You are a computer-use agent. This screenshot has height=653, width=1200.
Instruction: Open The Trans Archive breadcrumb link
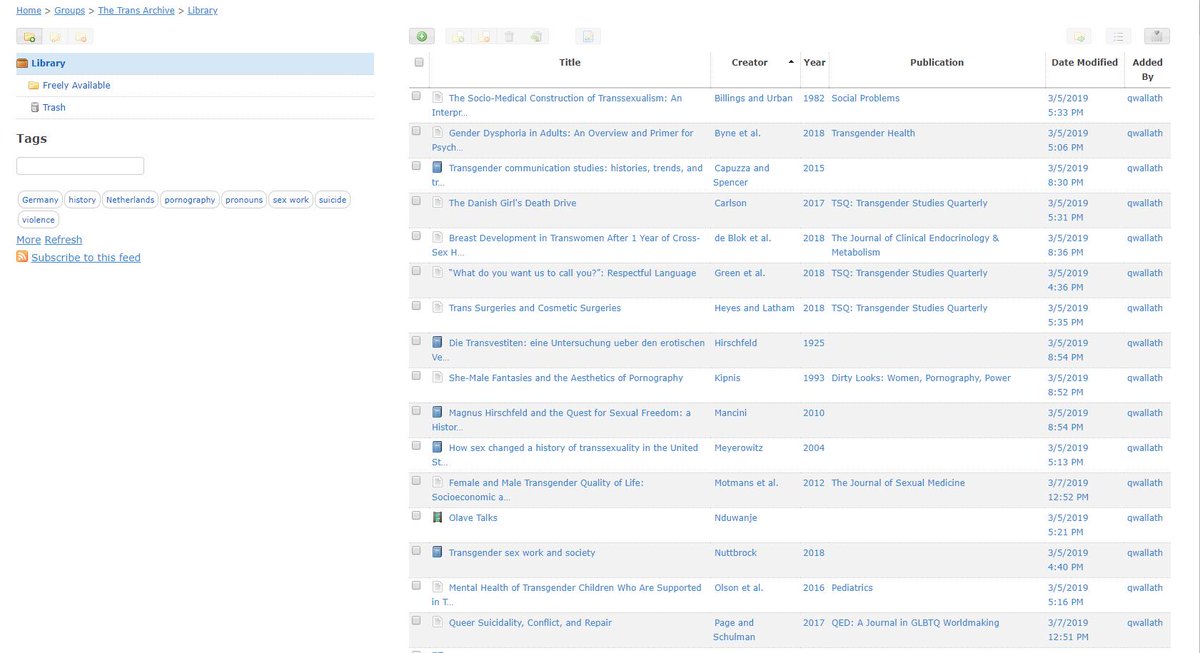pos(135,11)
